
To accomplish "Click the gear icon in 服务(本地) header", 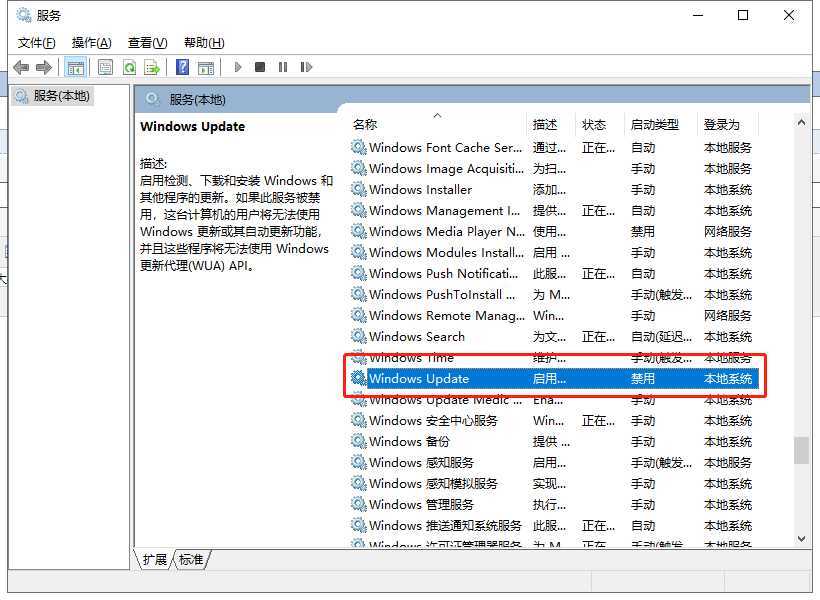I will pyautogui.click(x=152, y=99).
